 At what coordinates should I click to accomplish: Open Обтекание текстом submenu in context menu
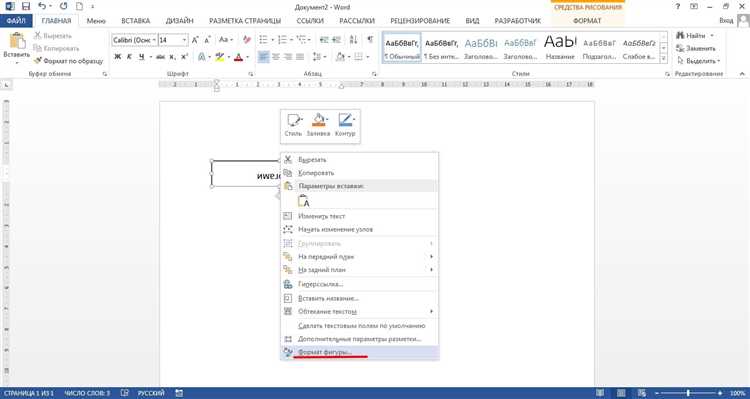pyautogui.click(x=360, y=311)
